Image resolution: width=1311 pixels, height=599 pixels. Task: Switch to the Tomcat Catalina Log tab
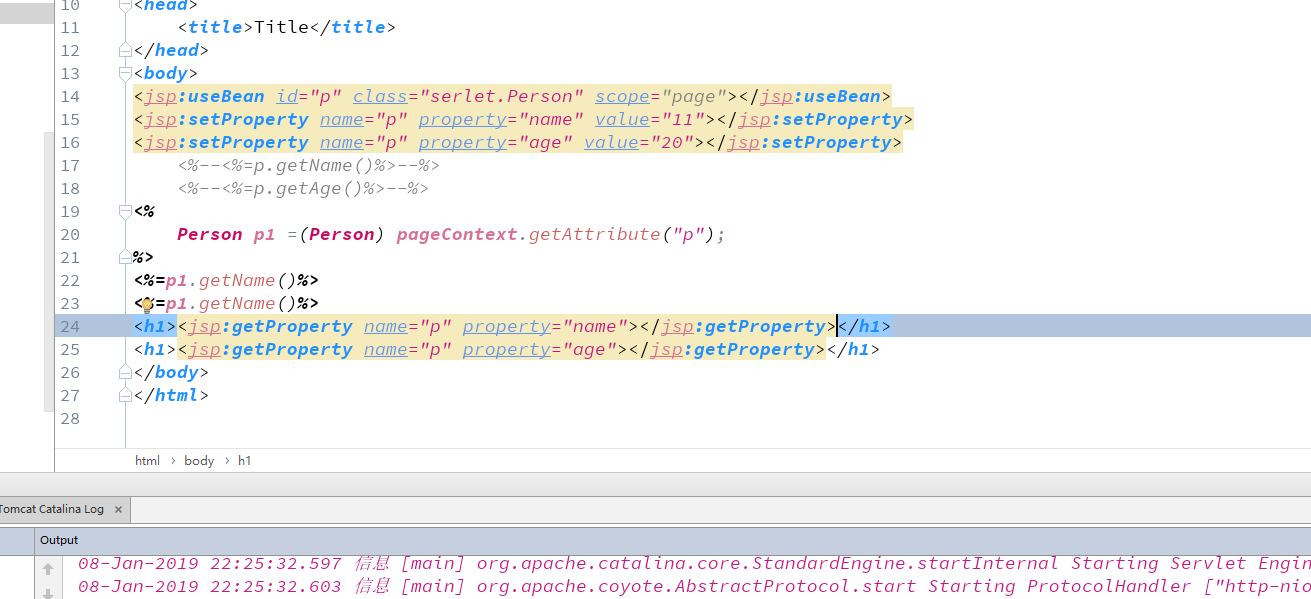pos(52,509)
